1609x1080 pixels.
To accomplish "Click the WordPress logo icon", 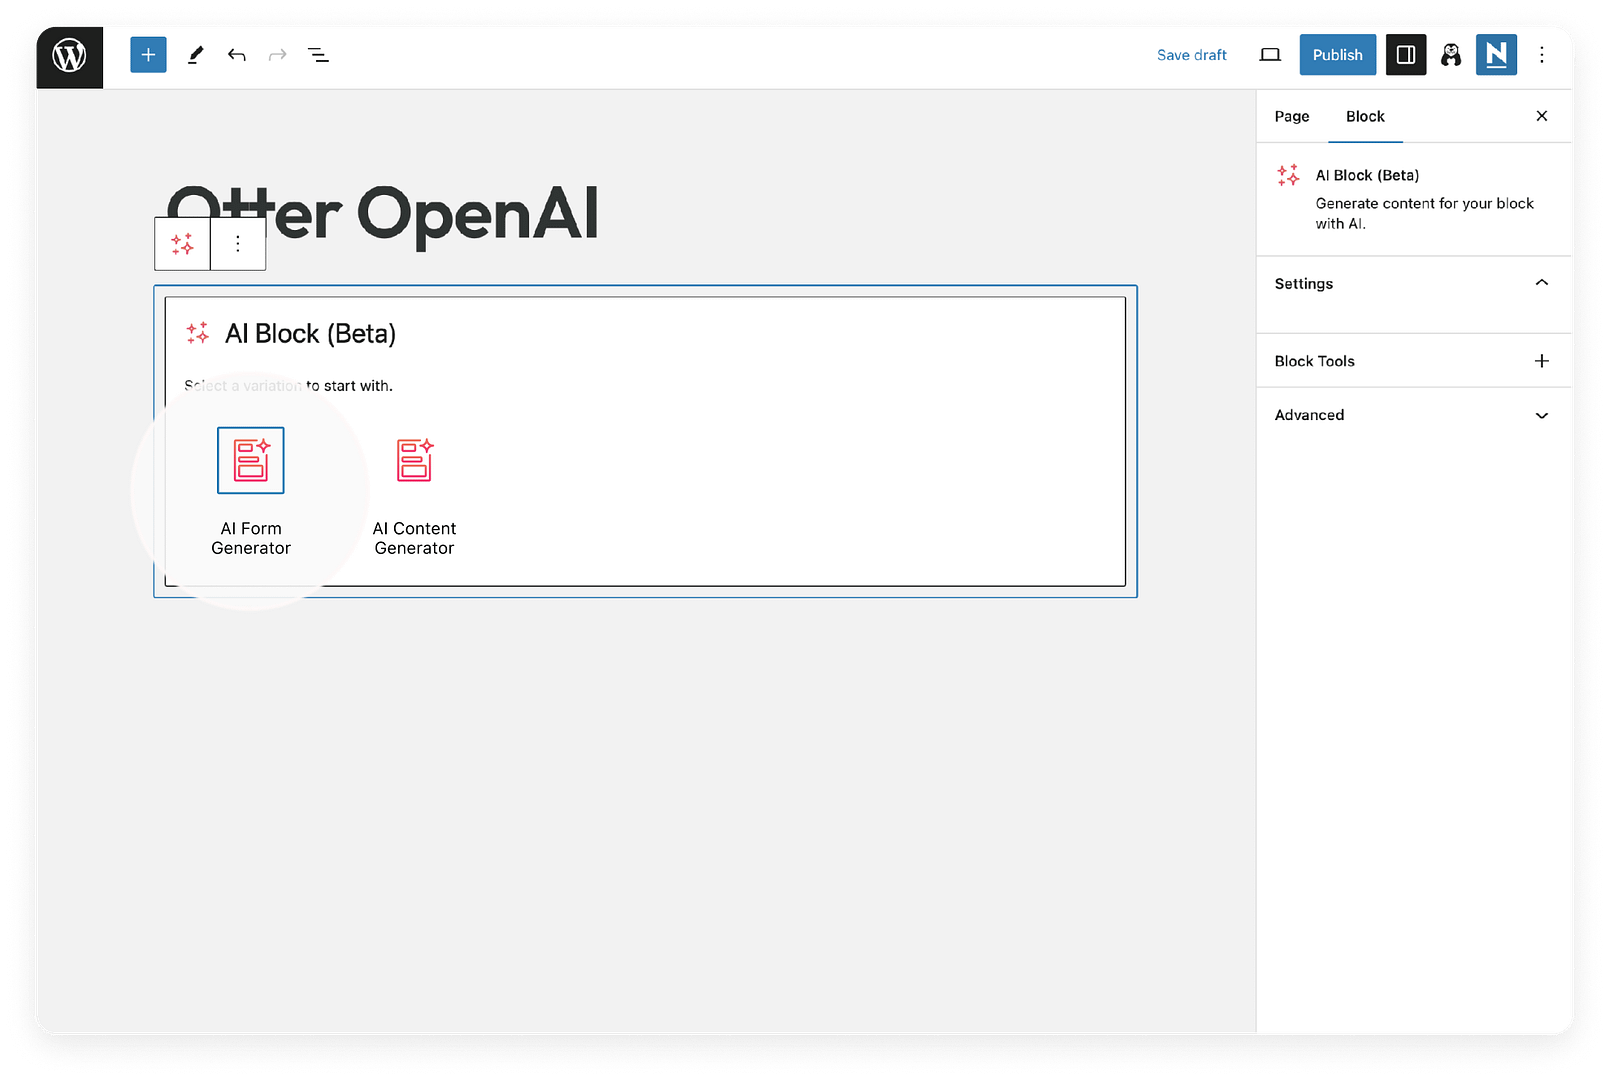I will coord(69,55).
